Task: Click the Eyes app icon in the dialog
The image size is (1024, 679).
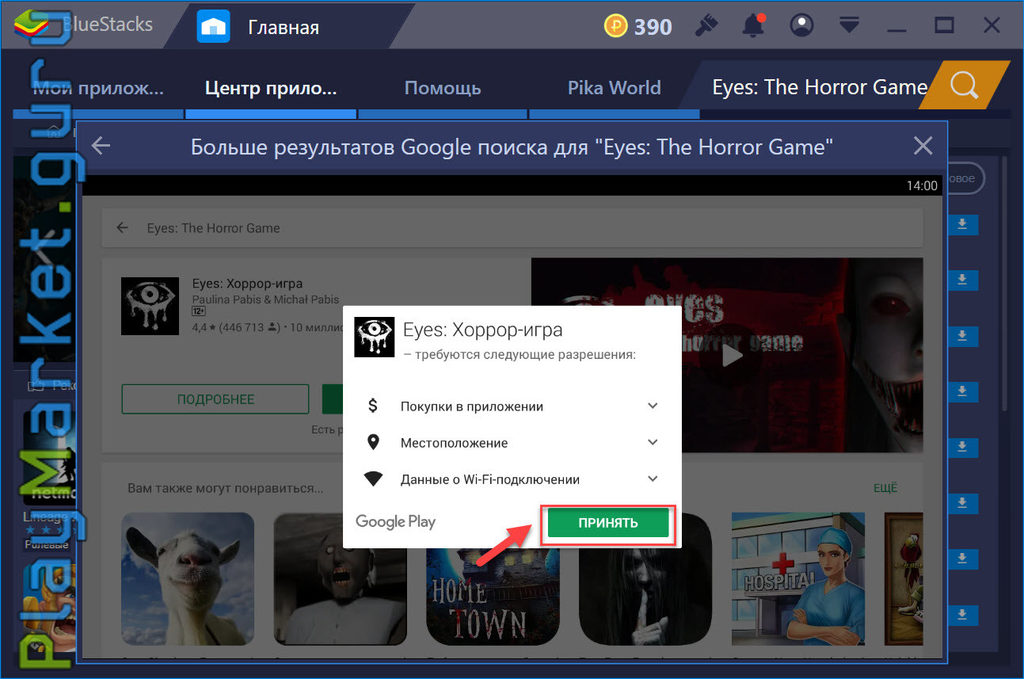Action: 374,337
